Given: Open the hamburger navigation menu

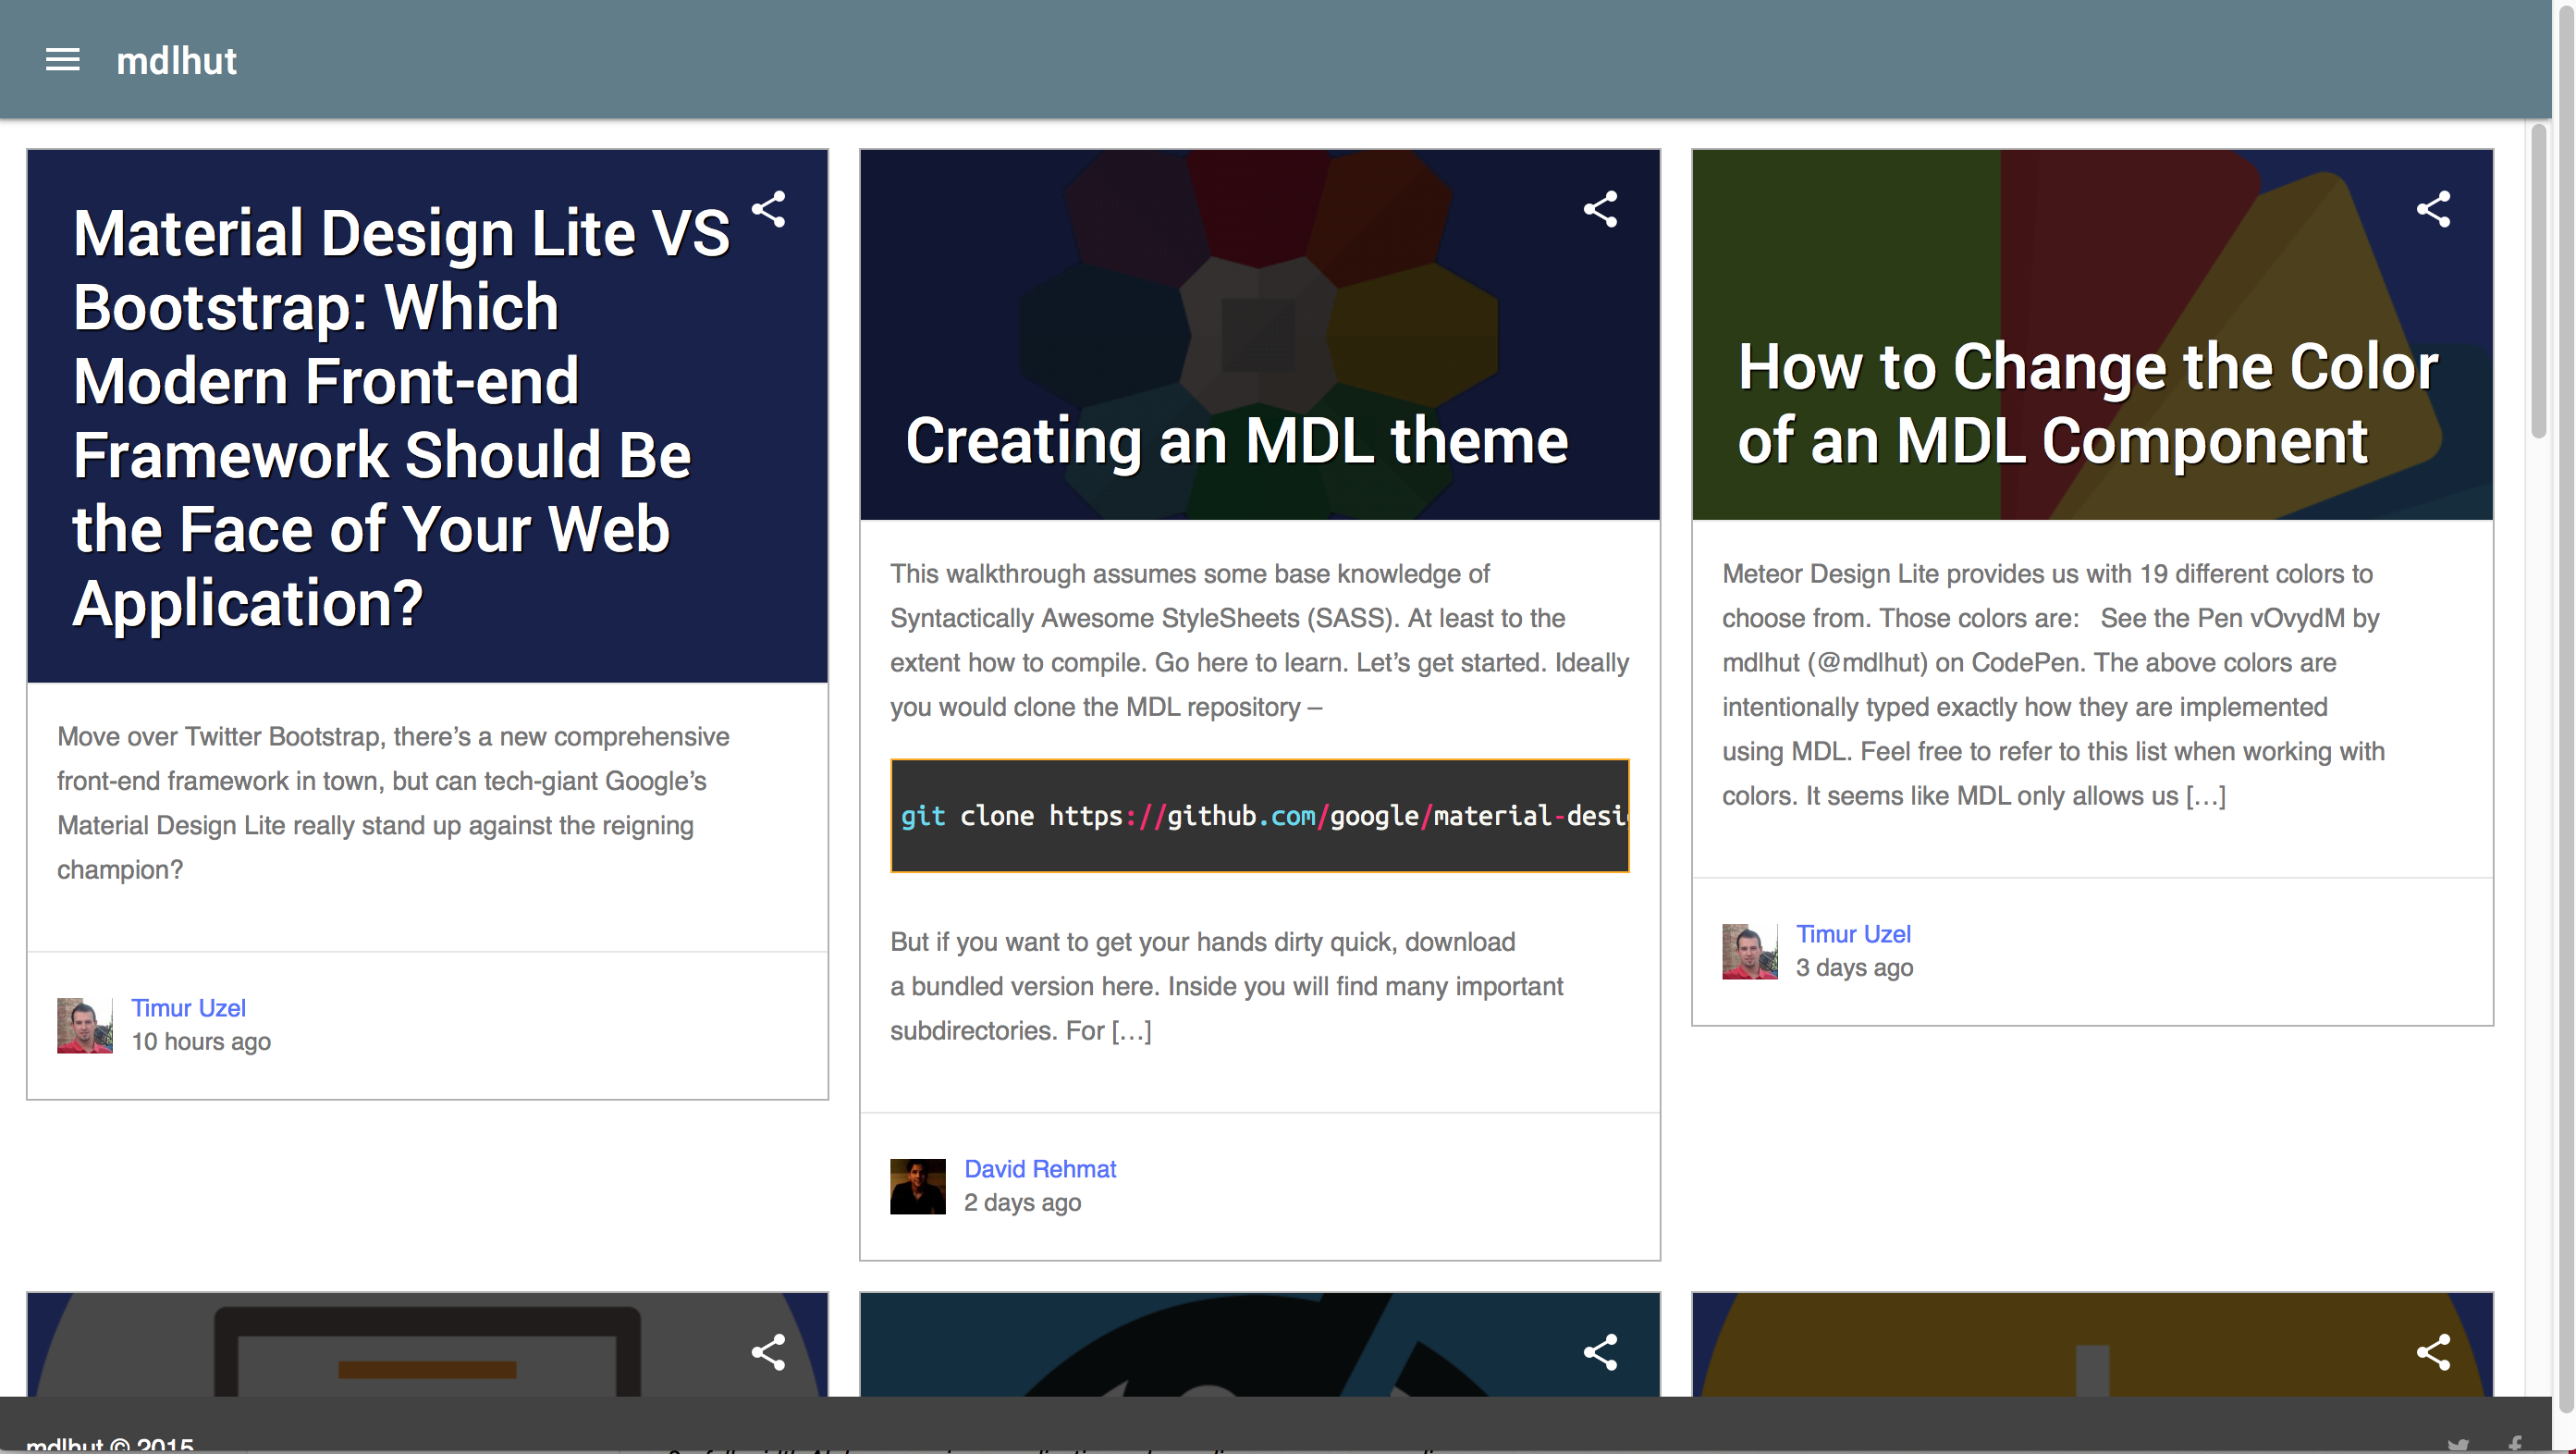Looking at the screenshot, I should tap(62, 60).
